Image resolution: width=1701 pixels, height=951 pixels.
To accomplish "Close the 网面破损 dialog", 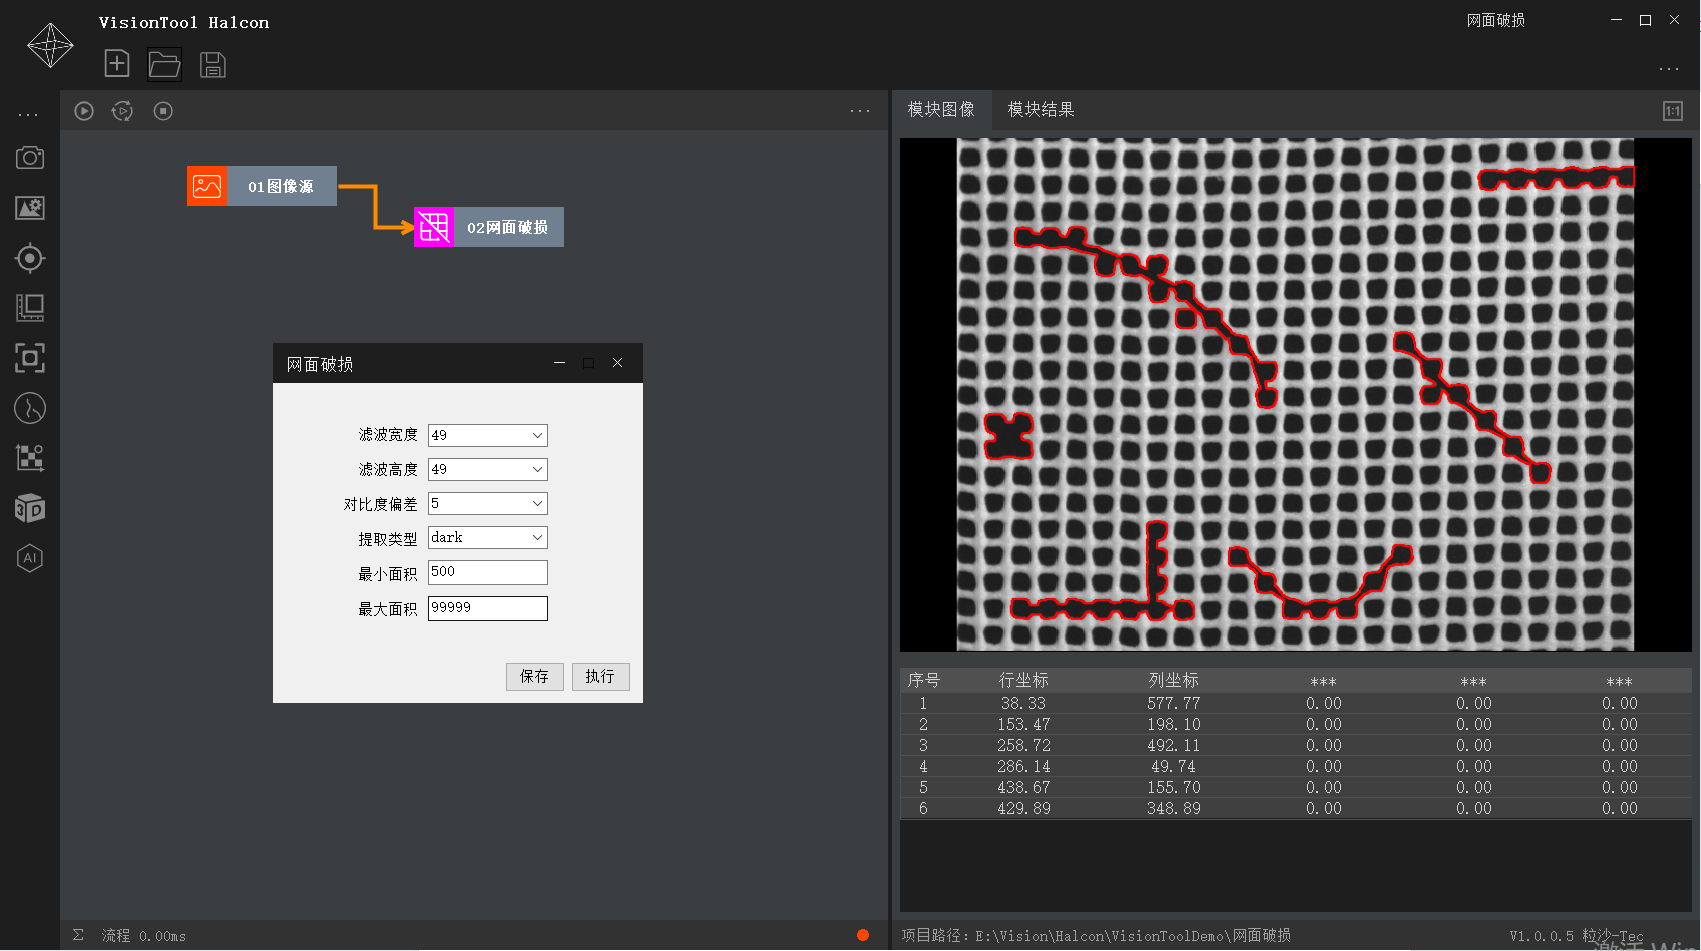I will (x=617, y=363).
